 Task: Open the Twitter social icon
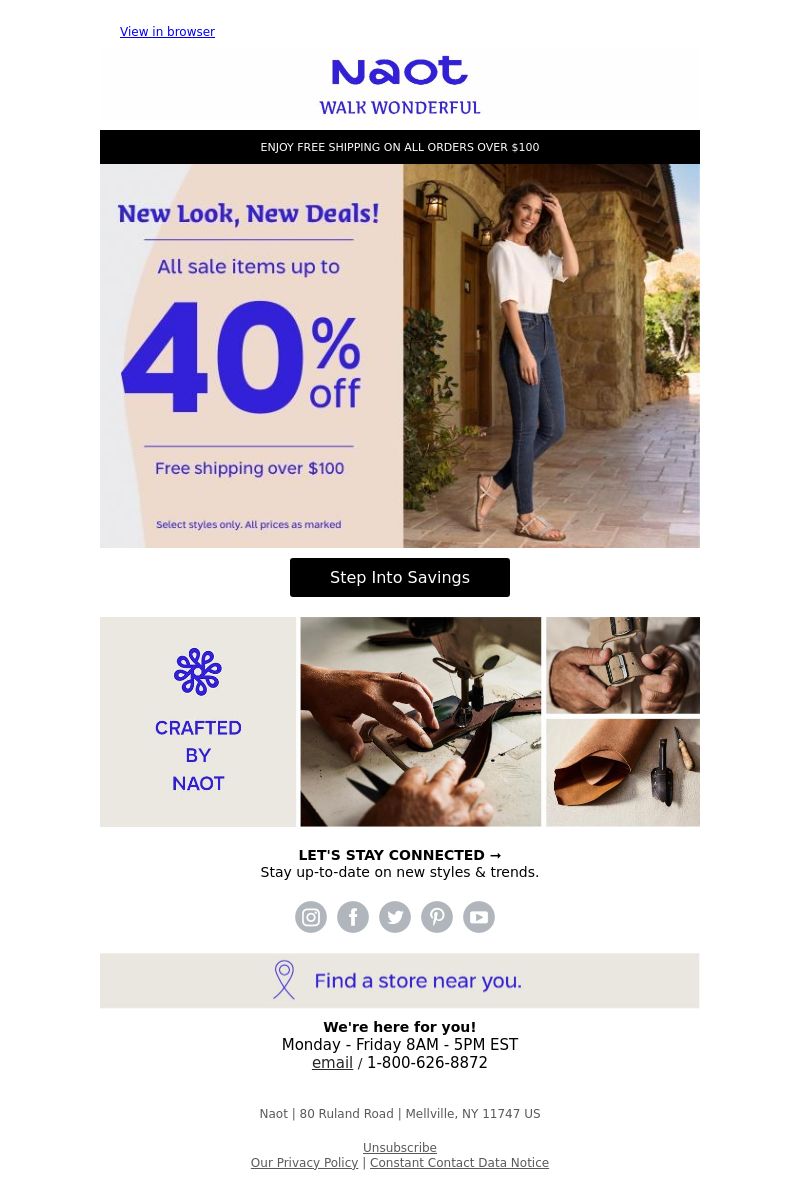[395, 917]
